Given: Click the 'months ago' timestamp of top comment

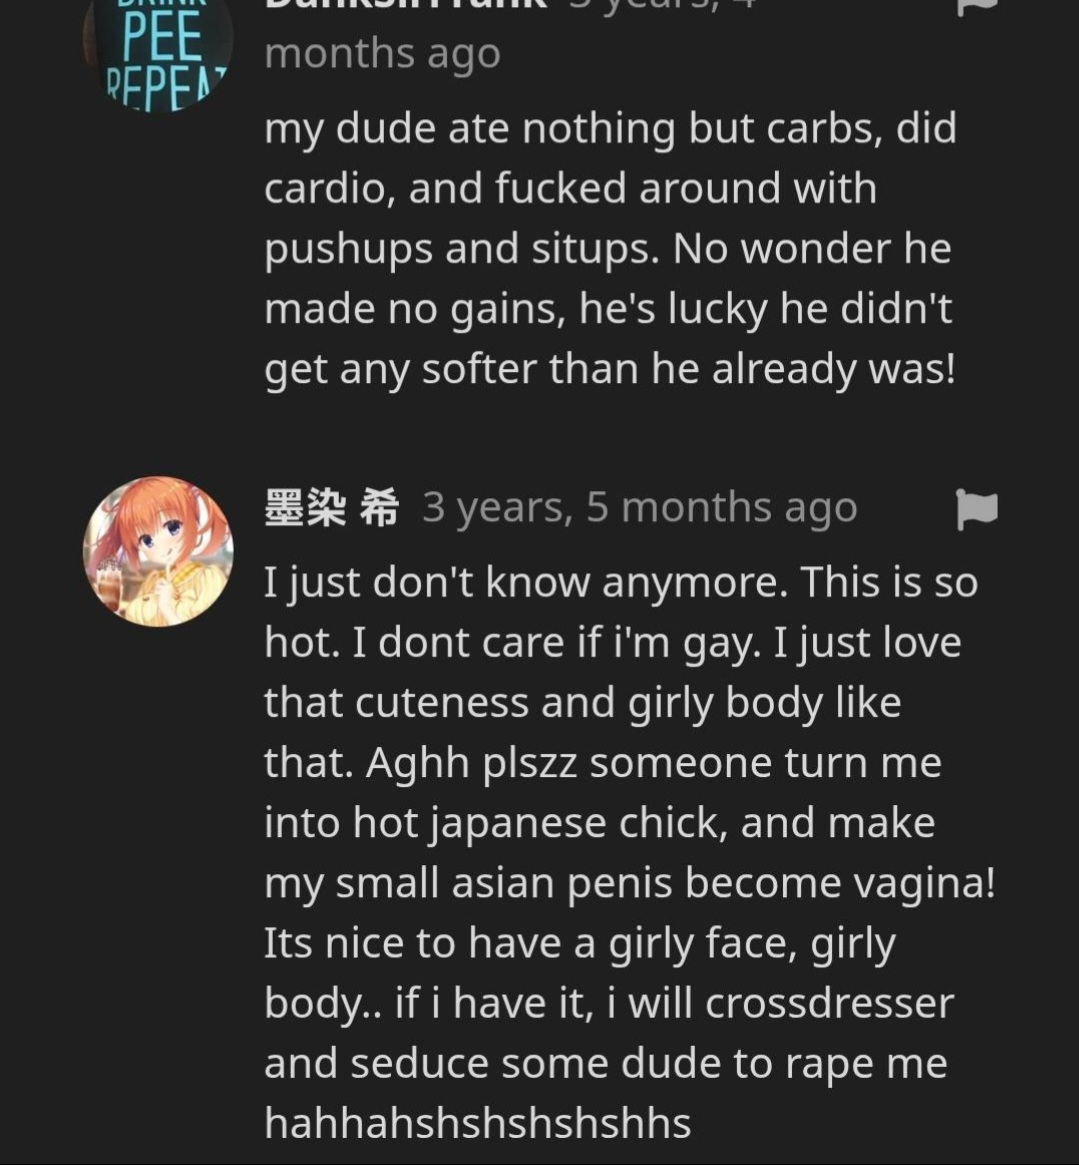Looking at the screenshot, I should (x=383, y=54).
